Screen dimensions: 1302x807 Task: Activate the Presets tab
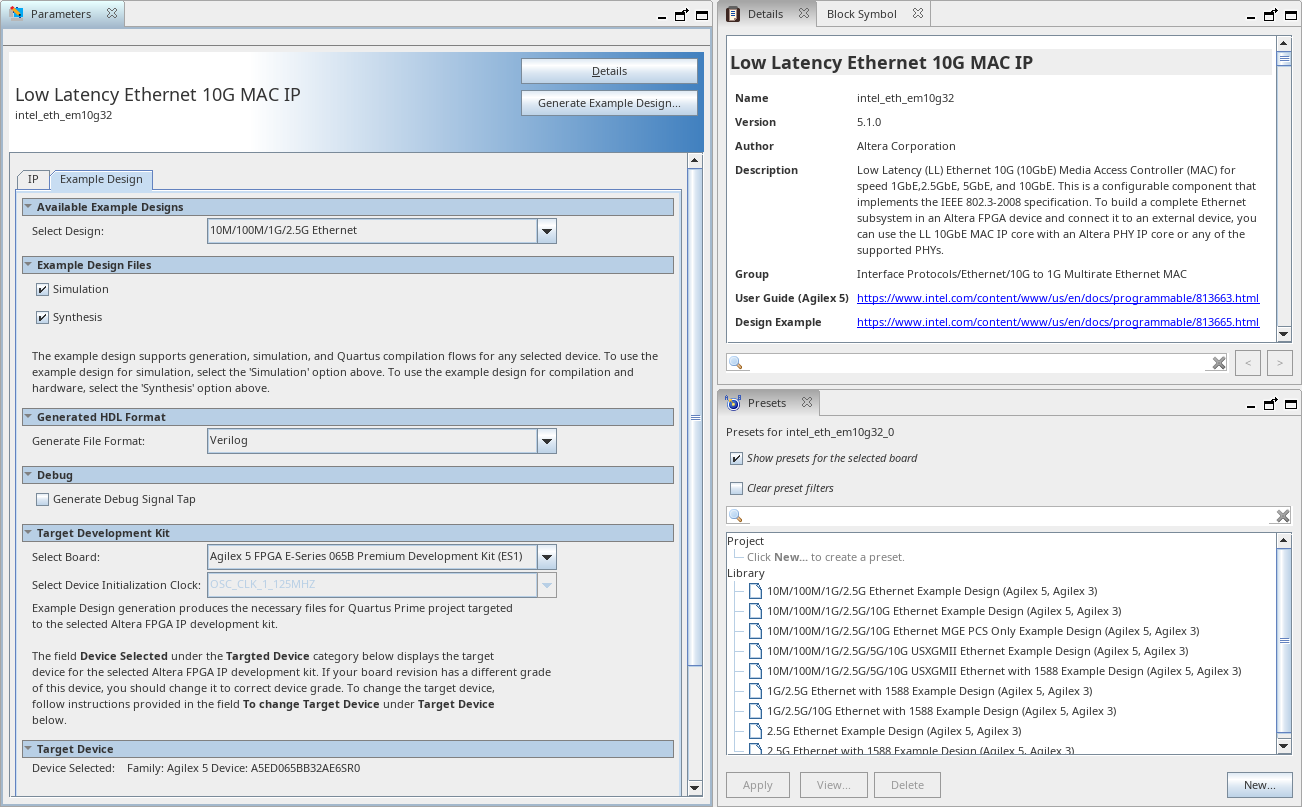coord(768,403)
